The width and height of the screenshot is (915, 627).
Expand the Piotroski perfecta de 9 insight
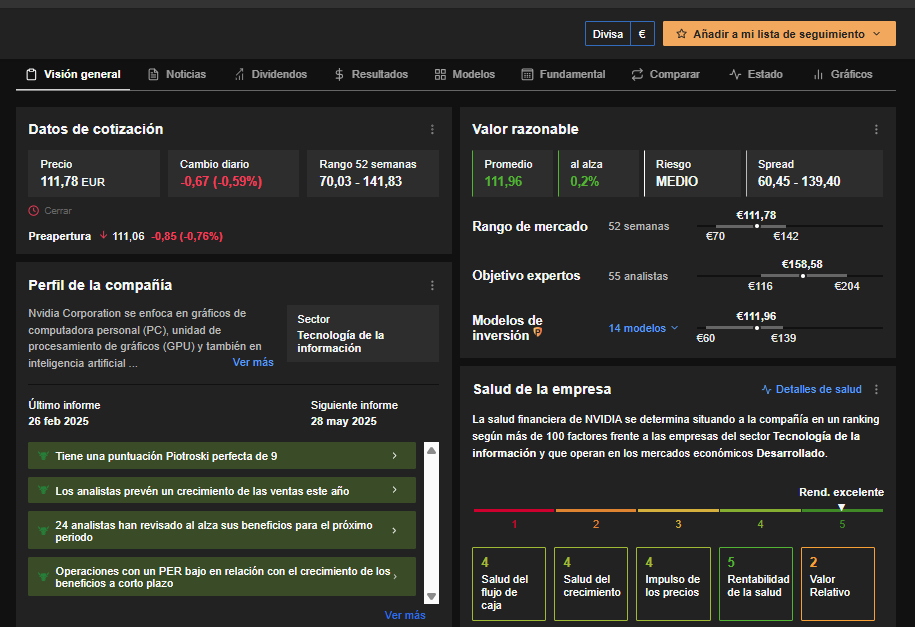(x=222, y=455)
